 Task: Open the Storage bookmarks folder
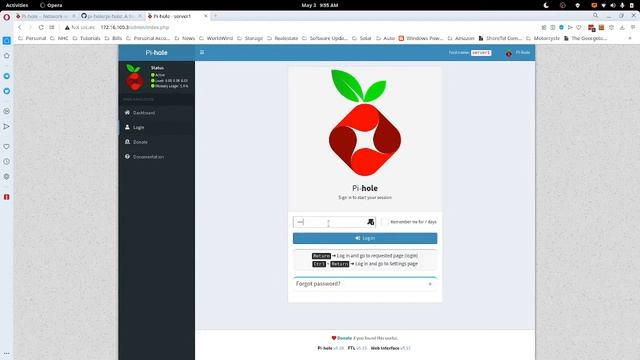[250, 38]
